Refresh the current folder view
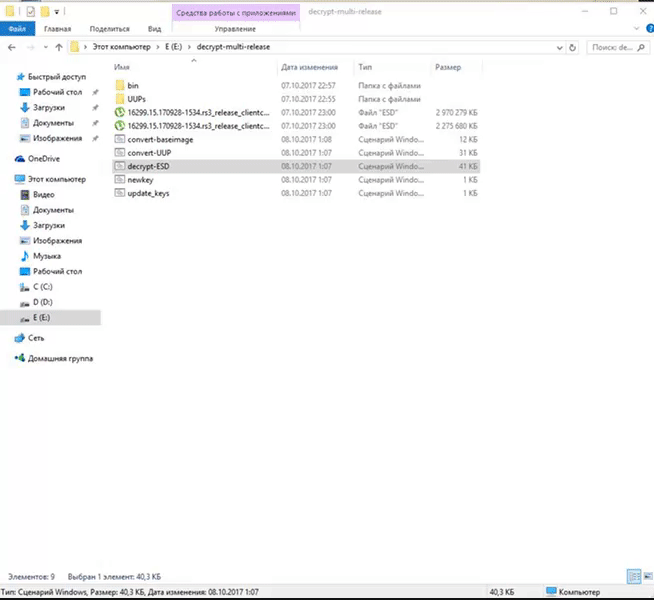The image size is (654, 600). pyautogui.click(x=573, y=48)
